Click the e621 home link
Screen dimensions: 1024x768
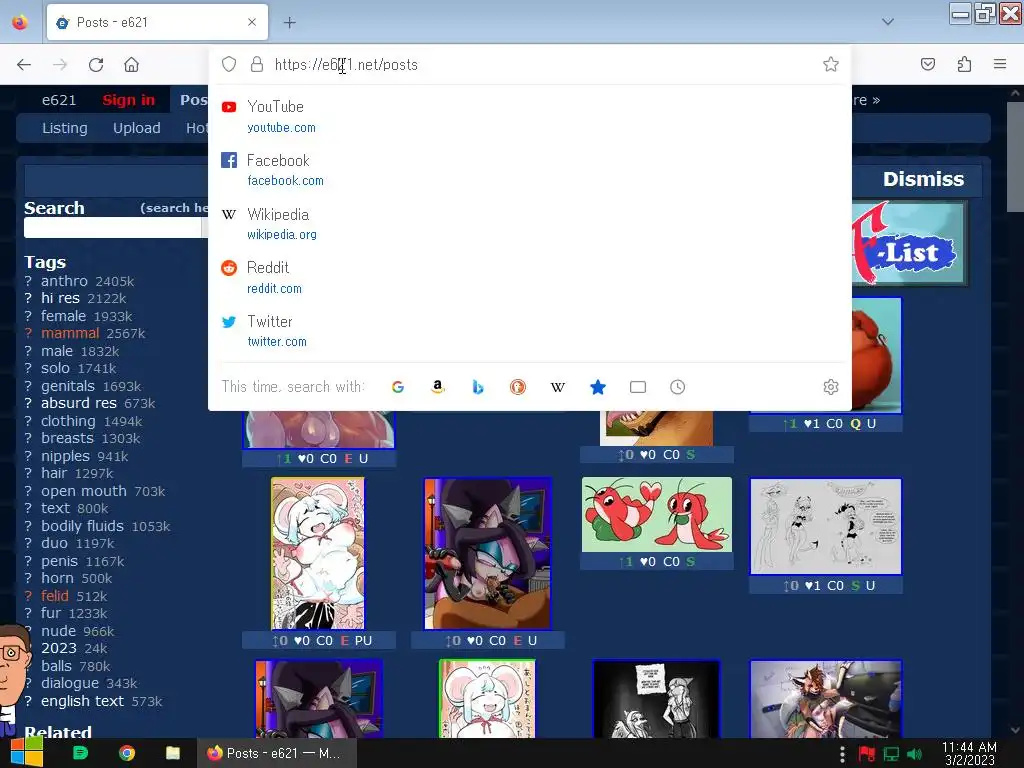tap(59, 100)
